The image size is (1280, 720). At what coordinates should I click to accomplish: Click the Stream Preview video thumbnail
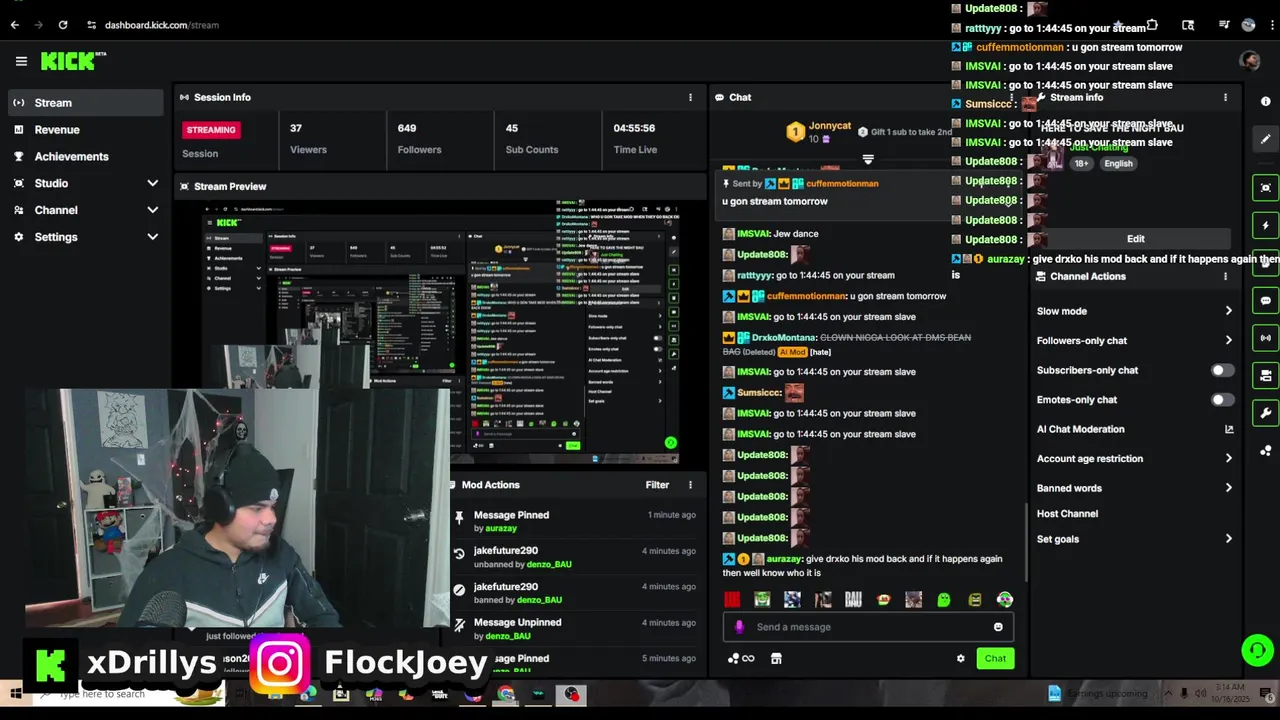click(440, 332)
